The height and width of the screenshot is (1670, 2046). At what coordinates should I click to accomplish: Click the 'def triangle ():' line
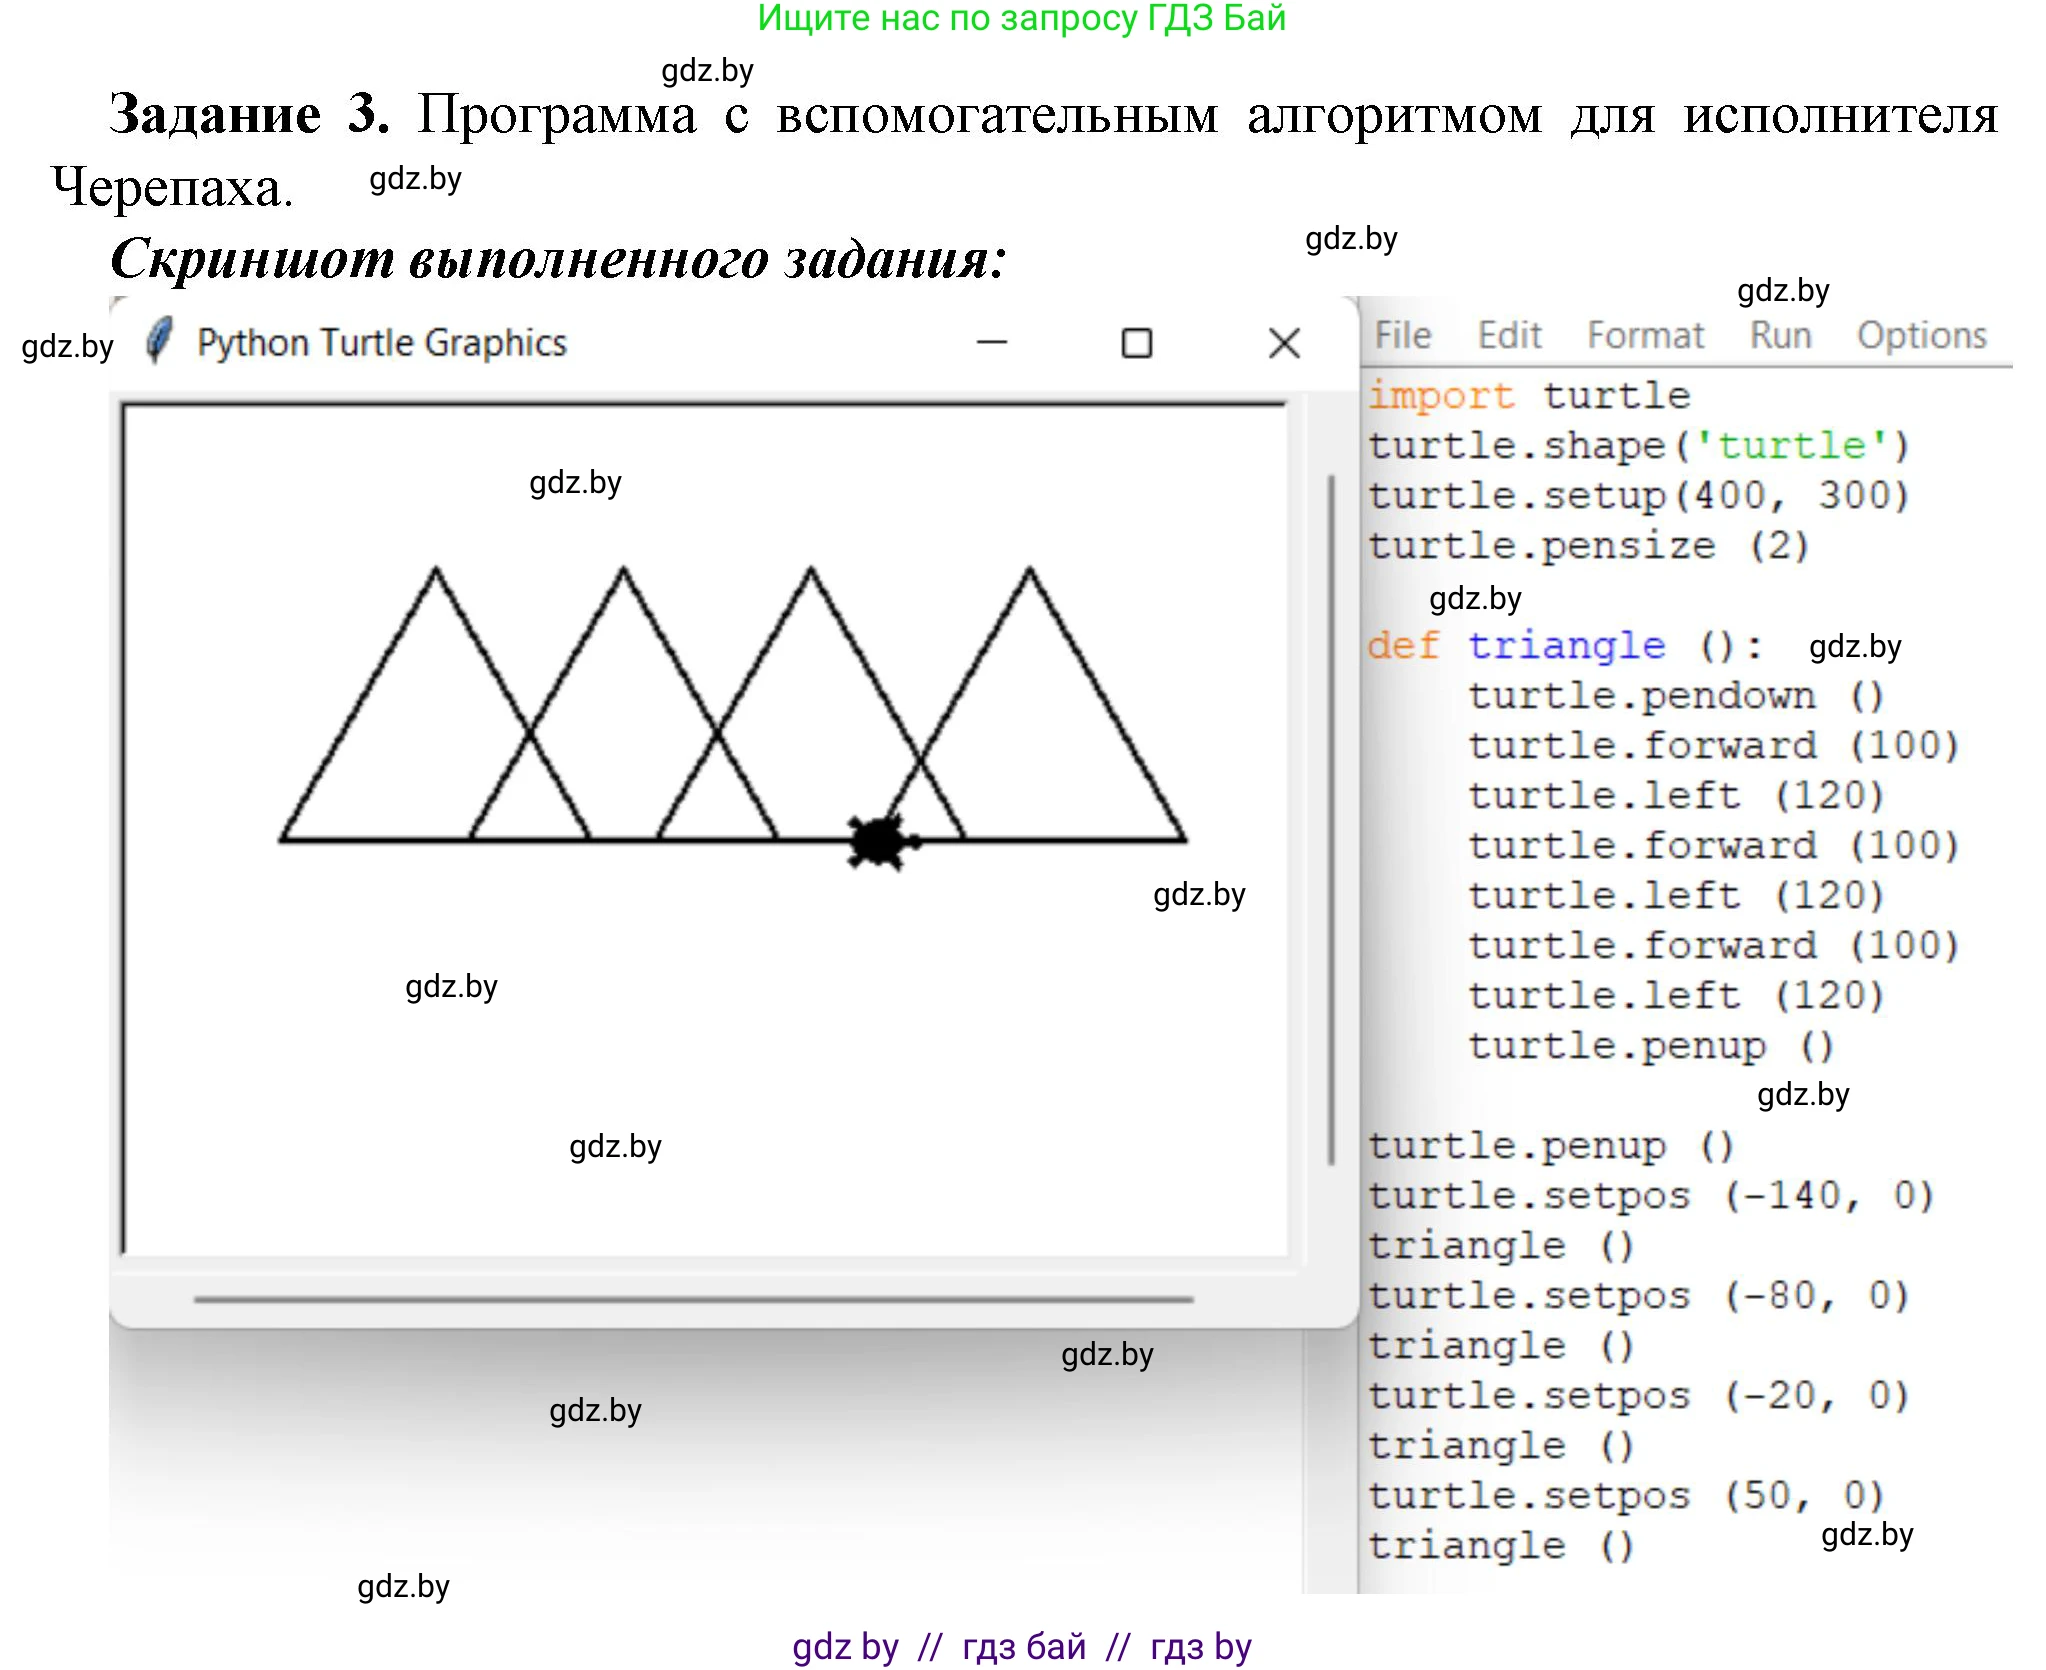click(1564, 646)
